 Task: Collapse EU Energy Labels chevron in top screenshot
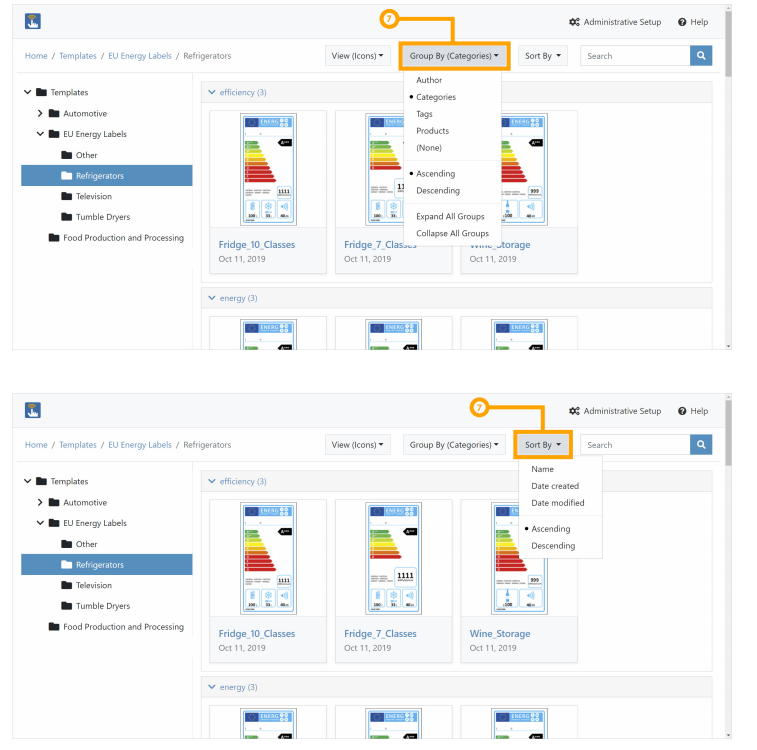point(40,134)
